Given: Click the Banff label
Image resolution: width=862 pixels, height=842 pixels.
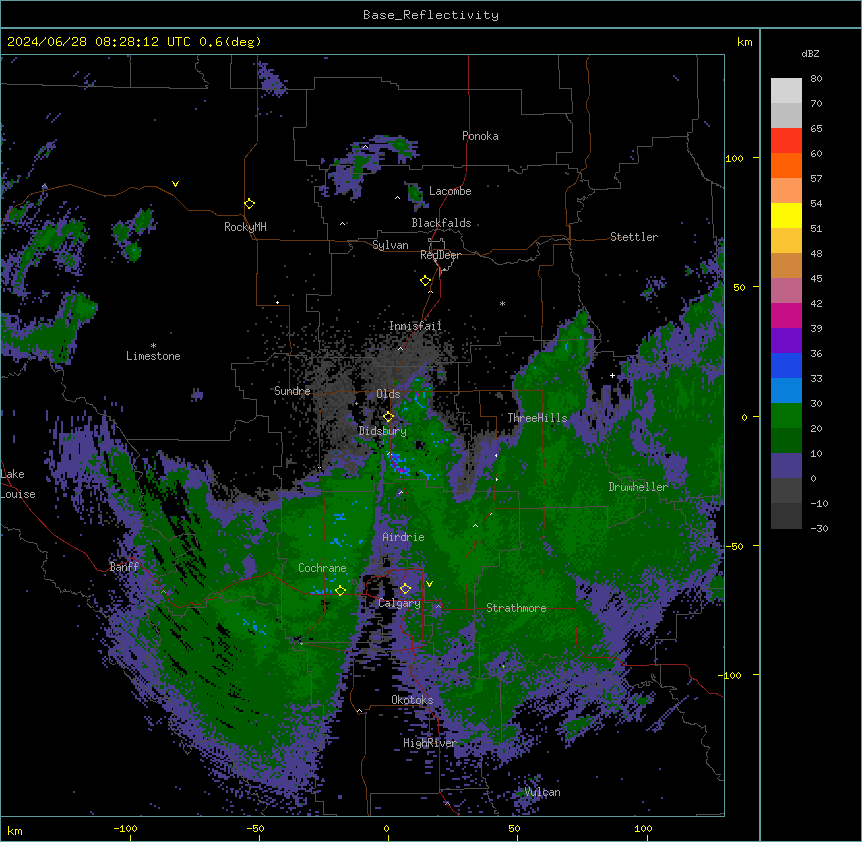Looking at the screenshot, I should 125,567.
